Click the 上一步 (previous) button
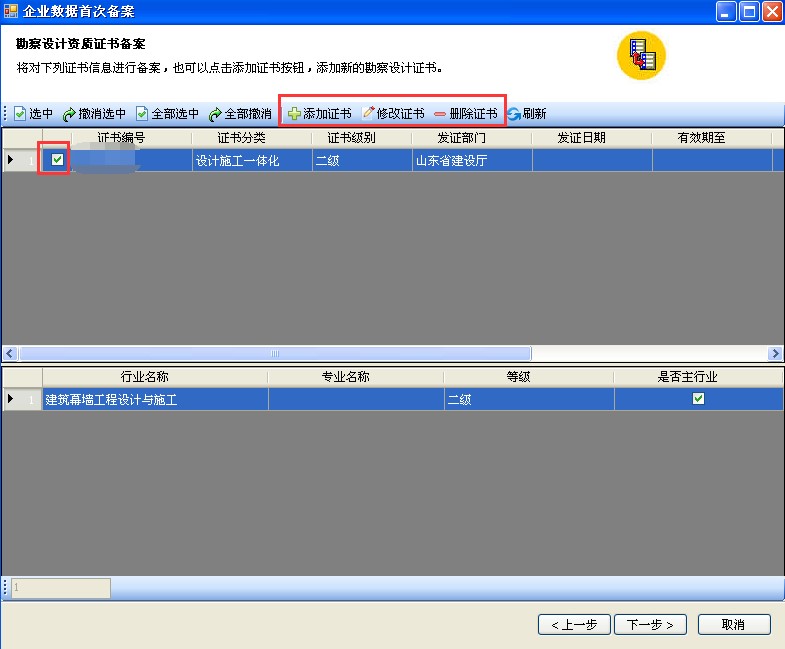Viewport: 785px width, 649px height. (x=574, y=624)
